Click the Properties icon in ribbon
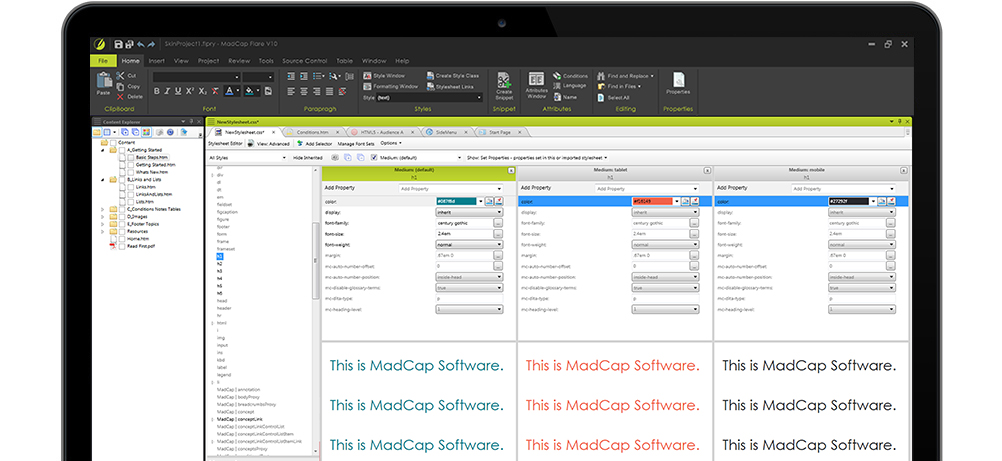The image size is (1002, 461). pos(678,80)
